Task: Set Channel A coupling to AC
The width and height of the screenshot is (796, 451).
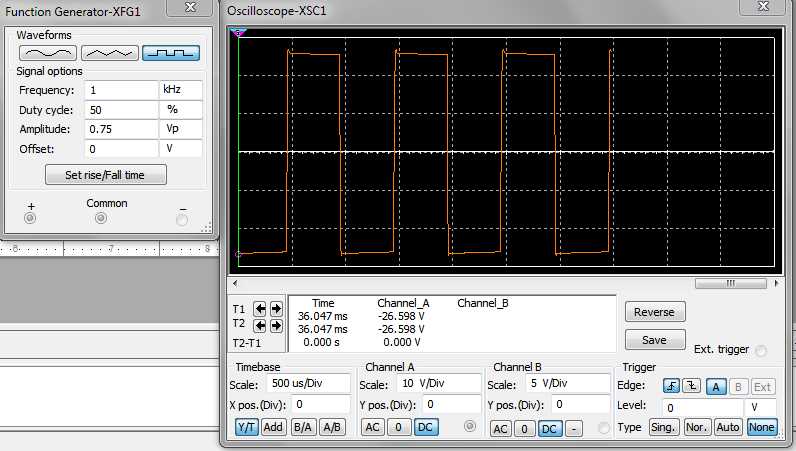Action: coord(373,427)
